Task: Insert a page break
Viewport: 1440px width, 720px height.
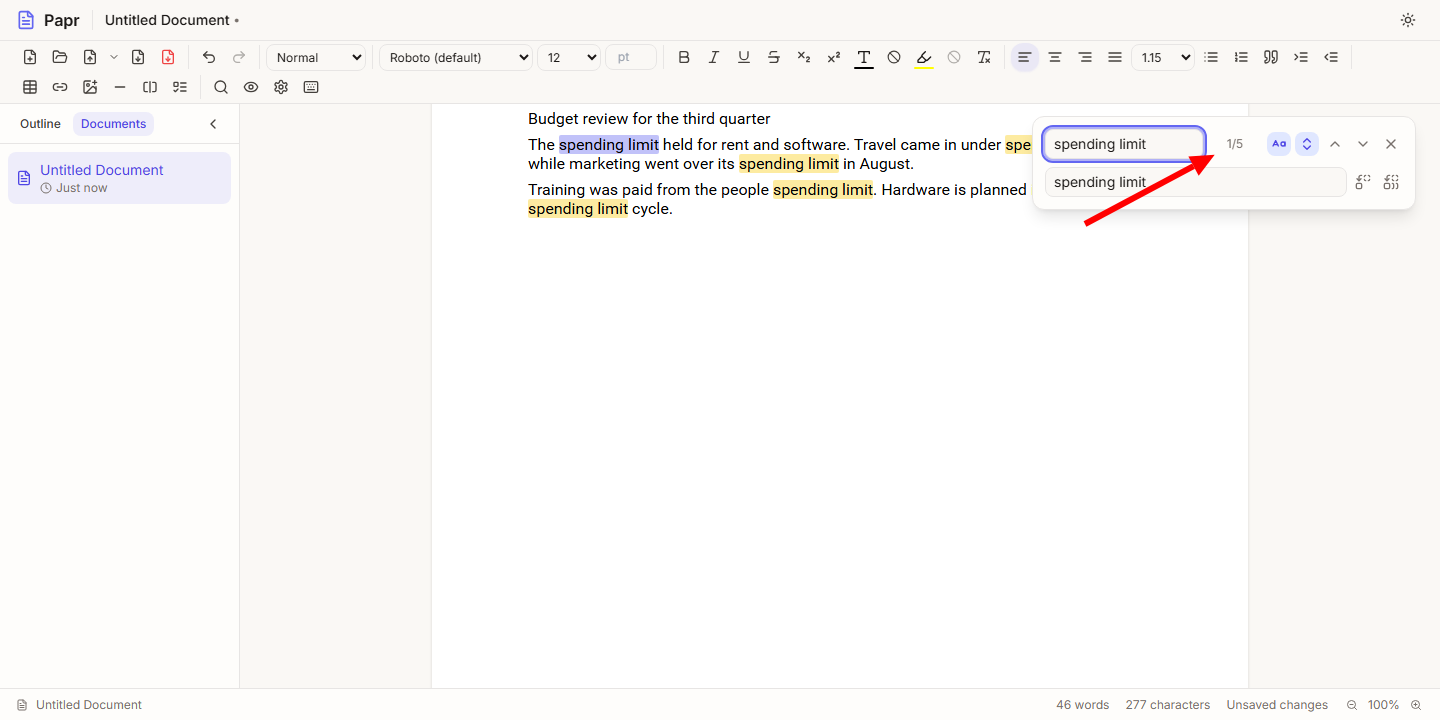Action: [150, 87]
